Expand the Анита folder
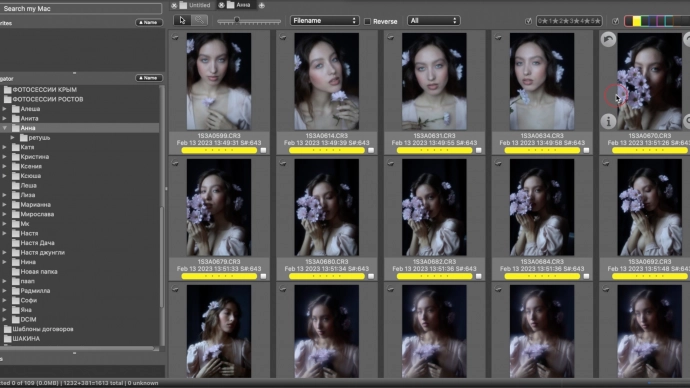Image resolution: width=690 pixels, height=388 pixels. (x=5, y=118)
